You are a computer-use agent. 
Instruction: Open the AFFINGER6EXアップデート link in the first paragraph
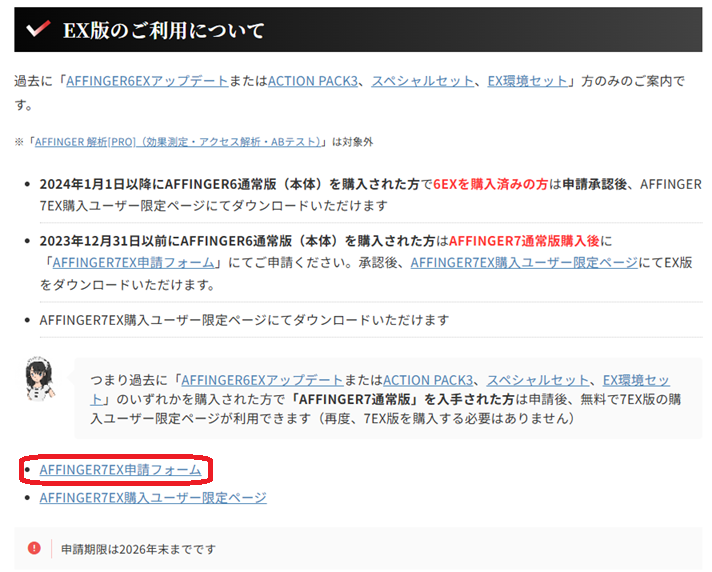147,81
